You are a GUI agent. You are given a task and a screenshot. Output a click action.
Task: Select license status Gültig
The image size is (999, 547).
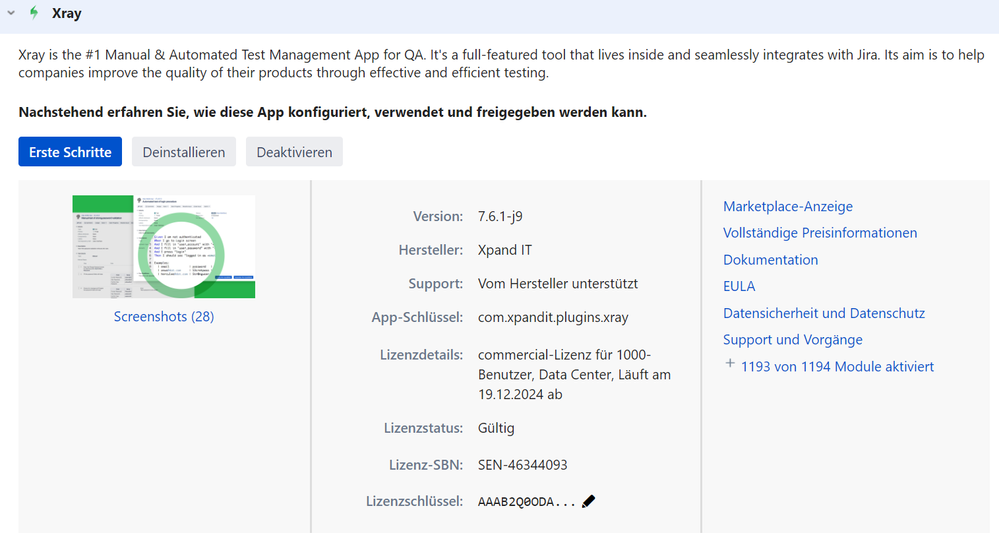496,428
